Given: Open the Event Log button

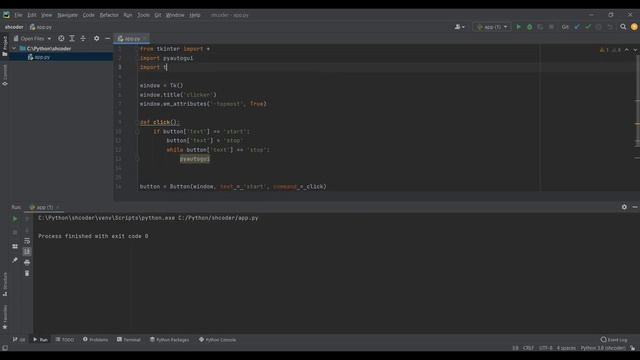Looking at the screenshot, I should click(614, 340).
